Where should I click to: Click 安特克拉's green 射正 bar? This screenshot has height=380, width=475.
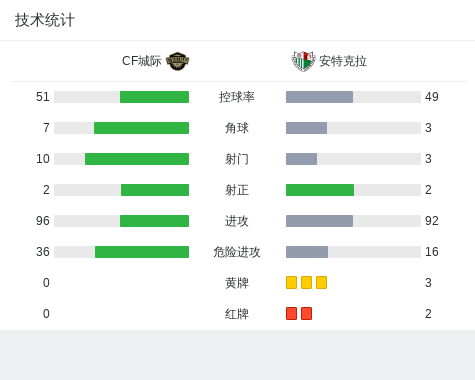(320, 190)
